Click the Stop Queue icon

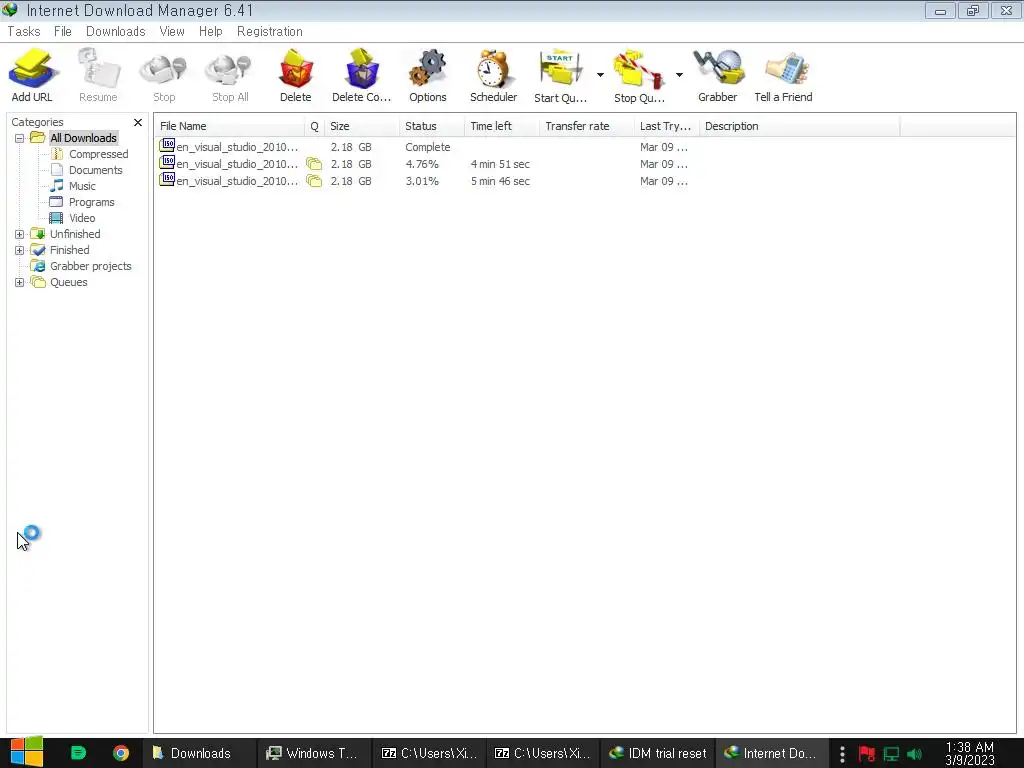pyautogui.click(x=639, y=69)
